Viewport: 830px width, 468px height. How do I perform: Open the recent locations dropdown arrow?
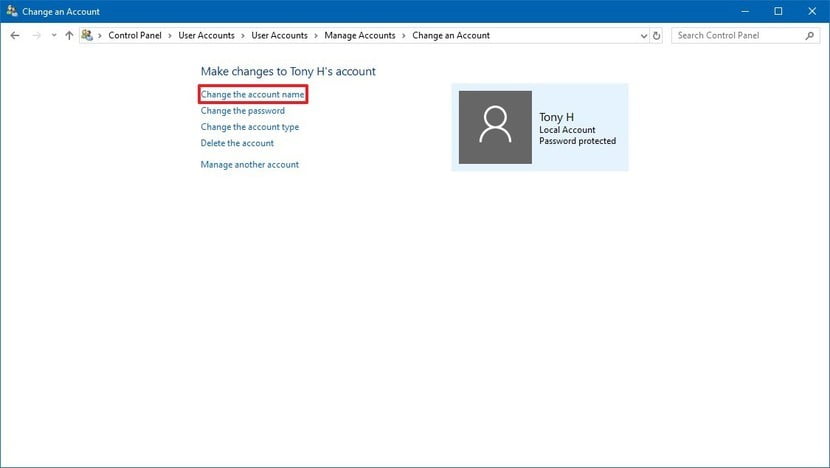tap(53, 35)
